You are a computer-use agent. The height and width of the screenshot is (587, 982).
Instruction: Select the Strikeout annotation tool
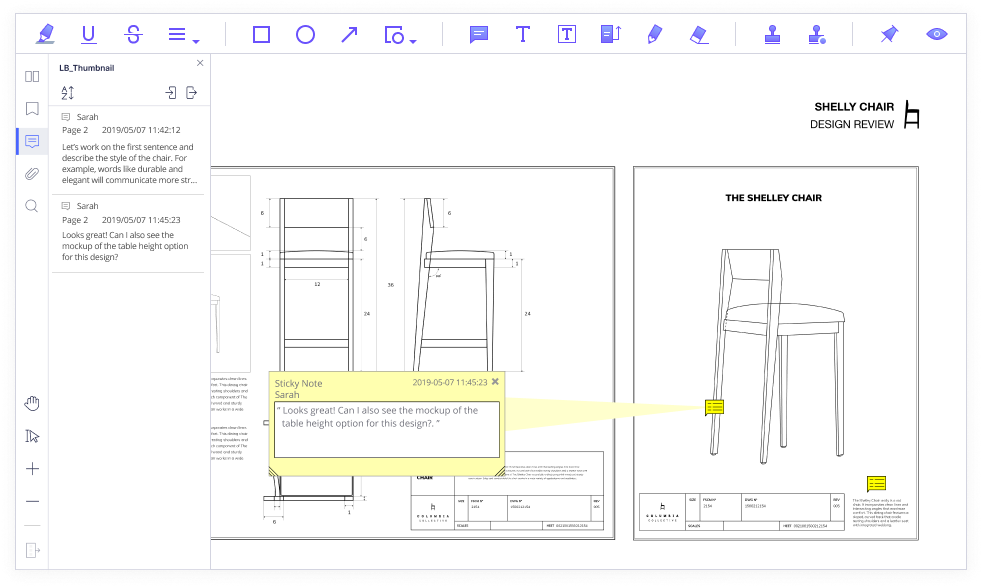(x=133, y=34)
